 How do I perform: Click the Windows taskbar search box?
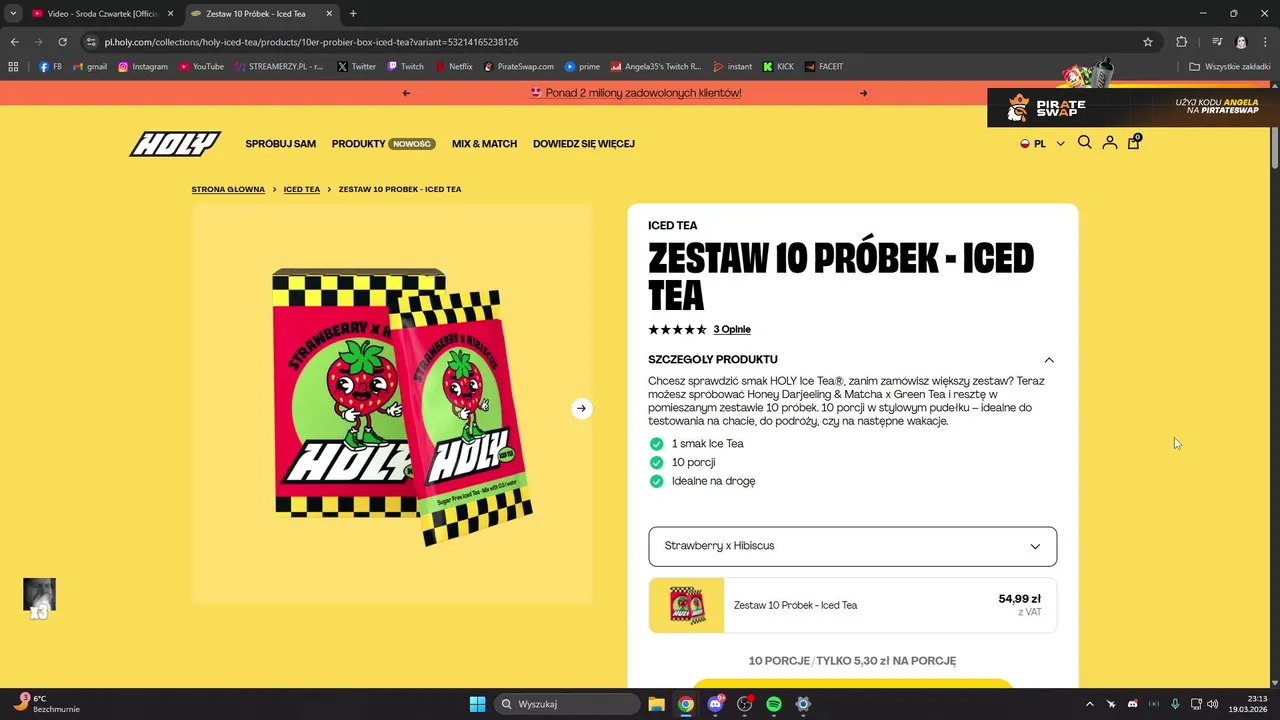click(x=567, y=704)
